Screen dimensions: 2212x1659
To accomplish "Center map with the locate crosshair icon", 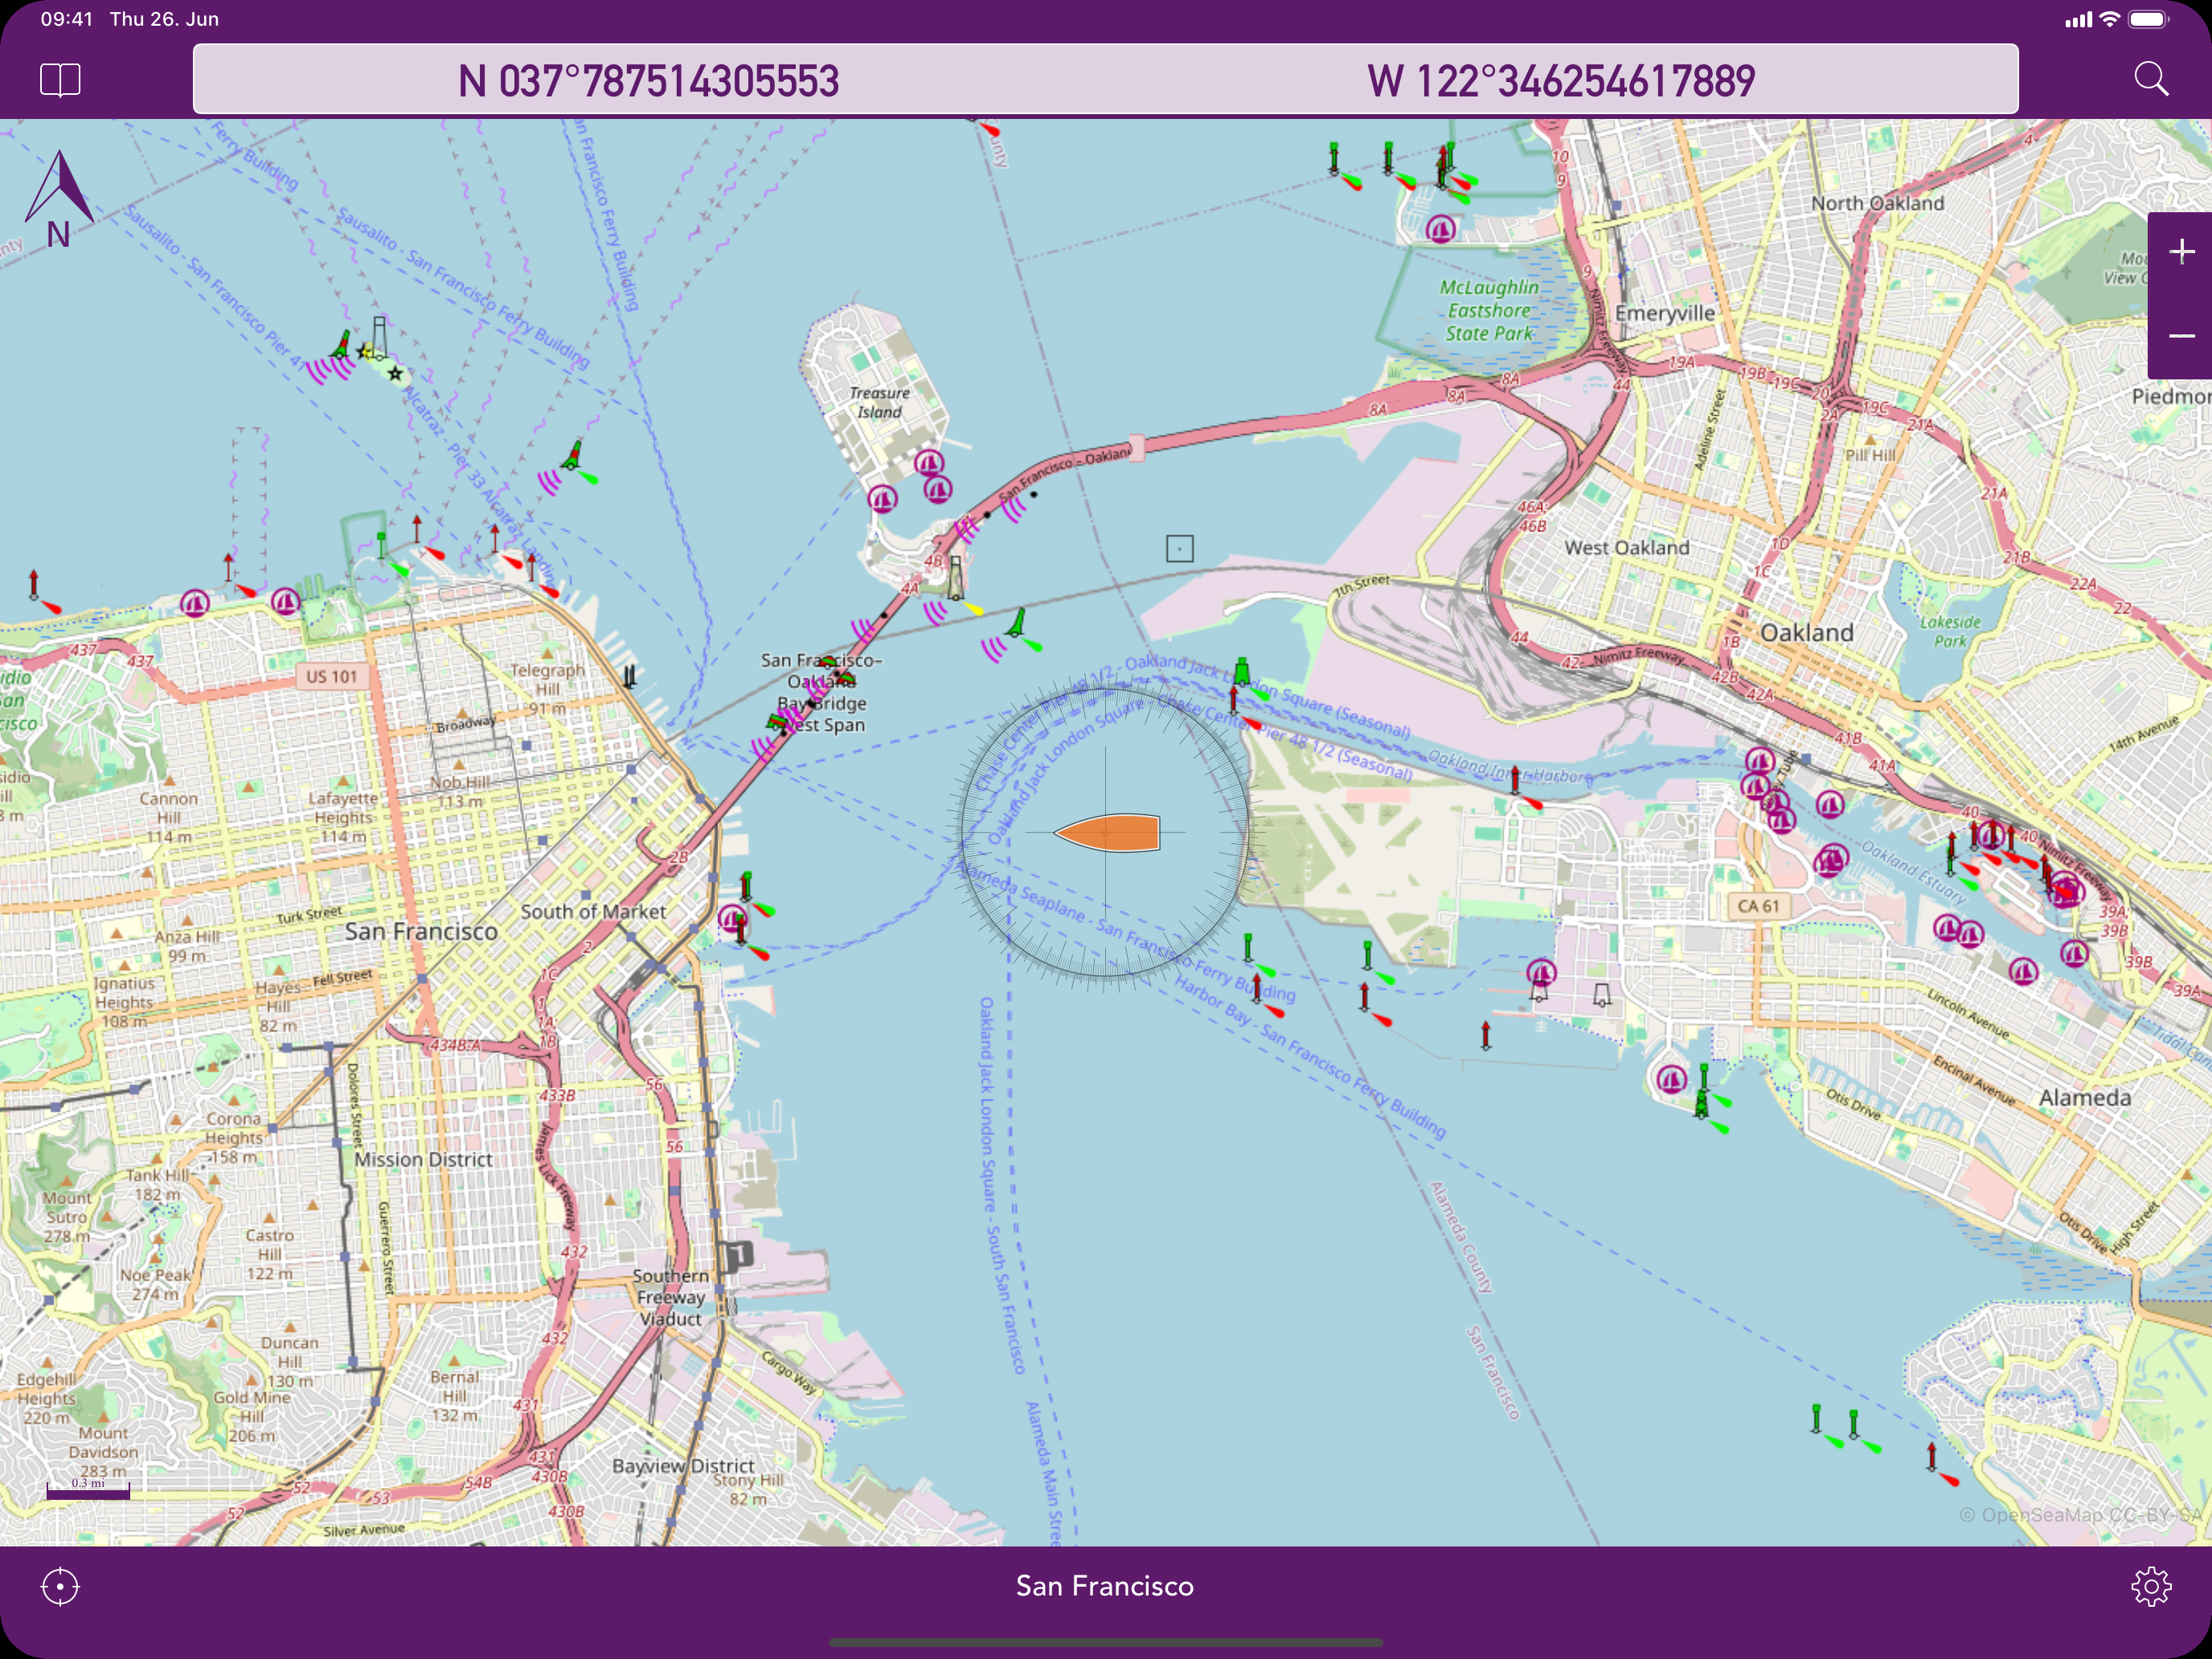I will (60, 1586).
